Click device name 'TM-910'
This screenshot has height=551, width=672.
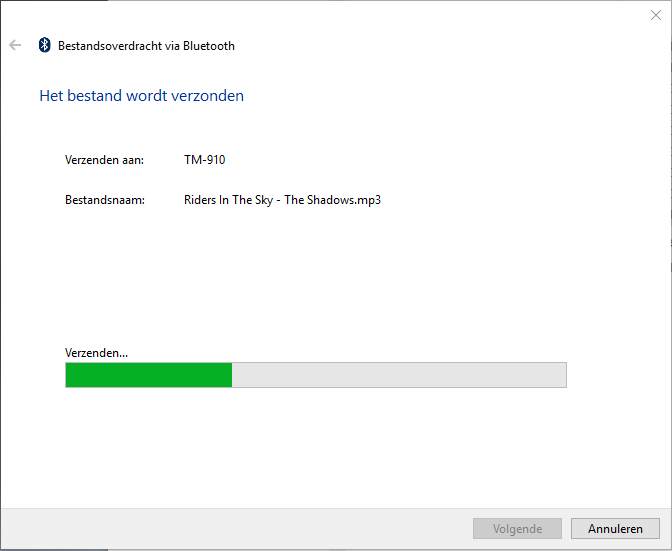[204, 160]
